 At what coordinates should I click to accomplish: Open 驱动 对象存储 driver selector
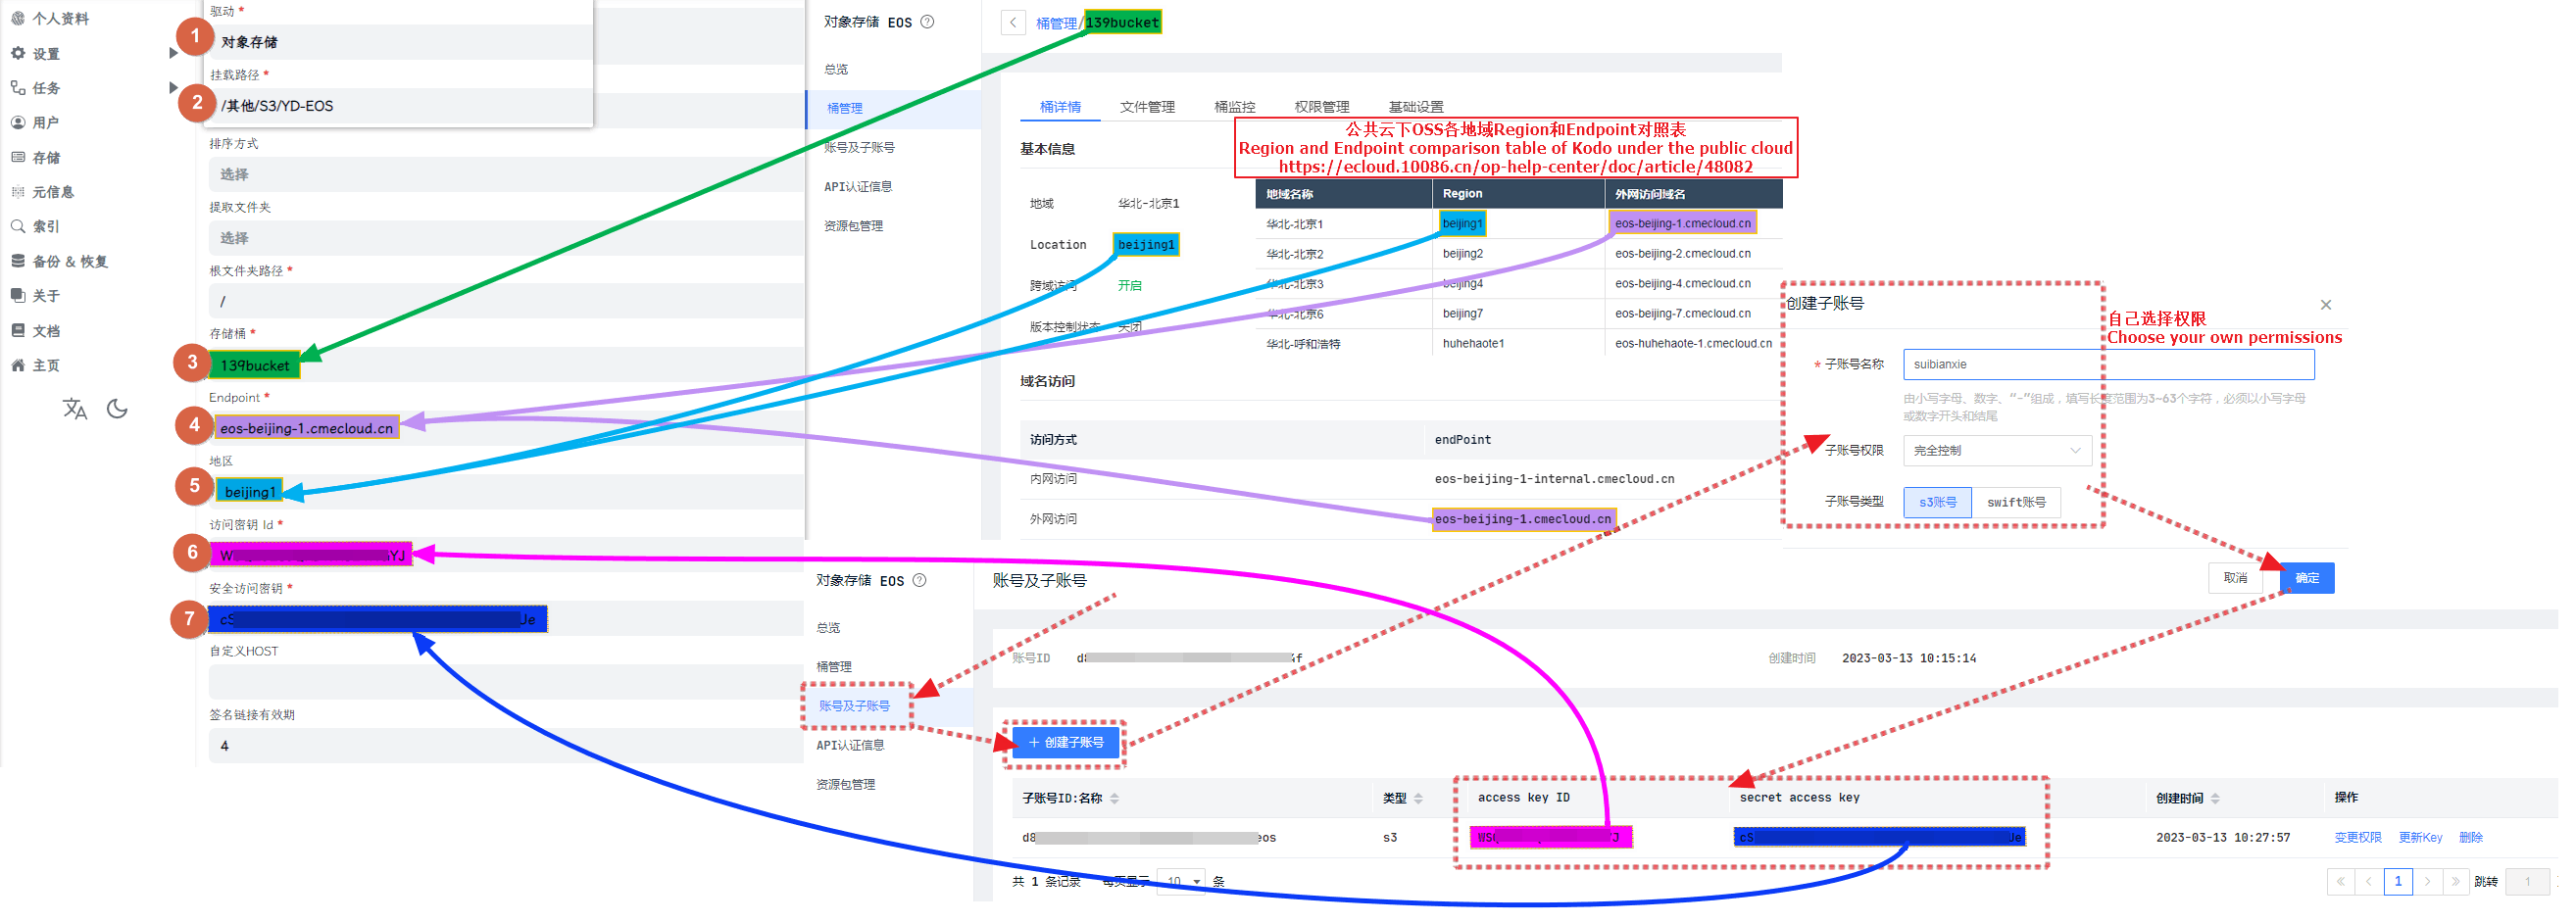tap(400, 42)
